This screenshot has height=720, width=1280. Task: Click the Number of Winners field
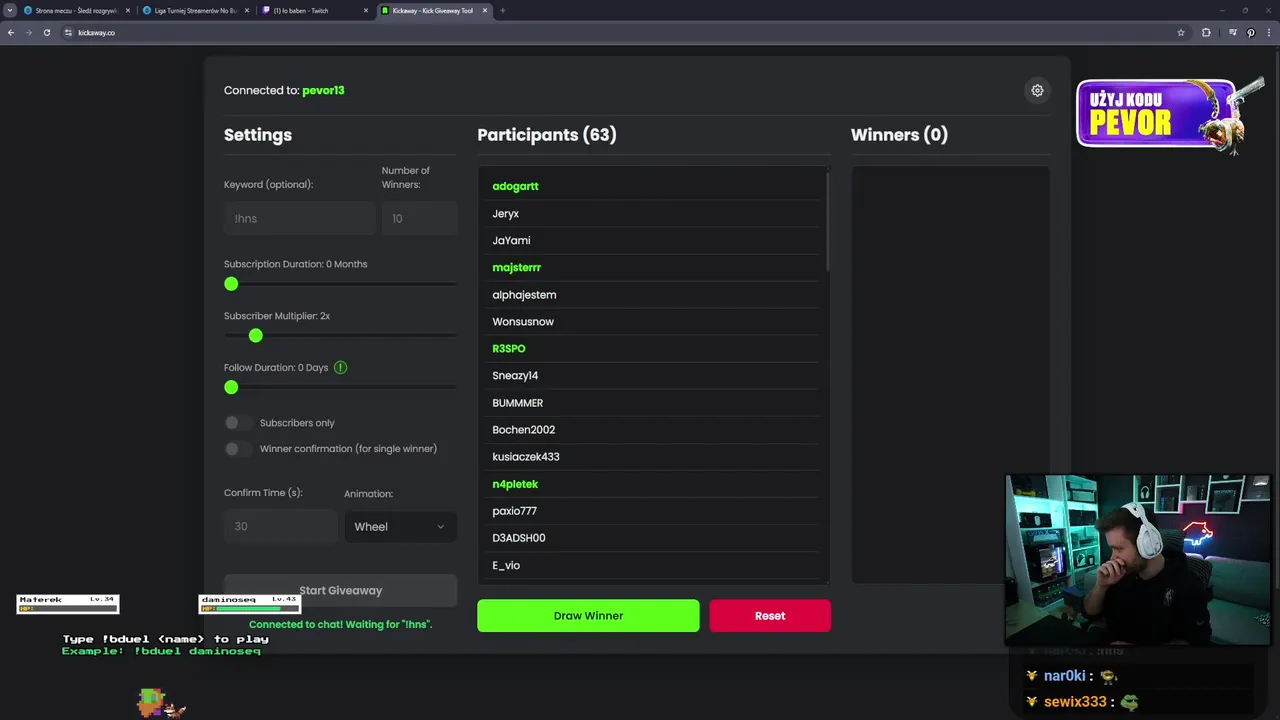(x=419, y=218)
